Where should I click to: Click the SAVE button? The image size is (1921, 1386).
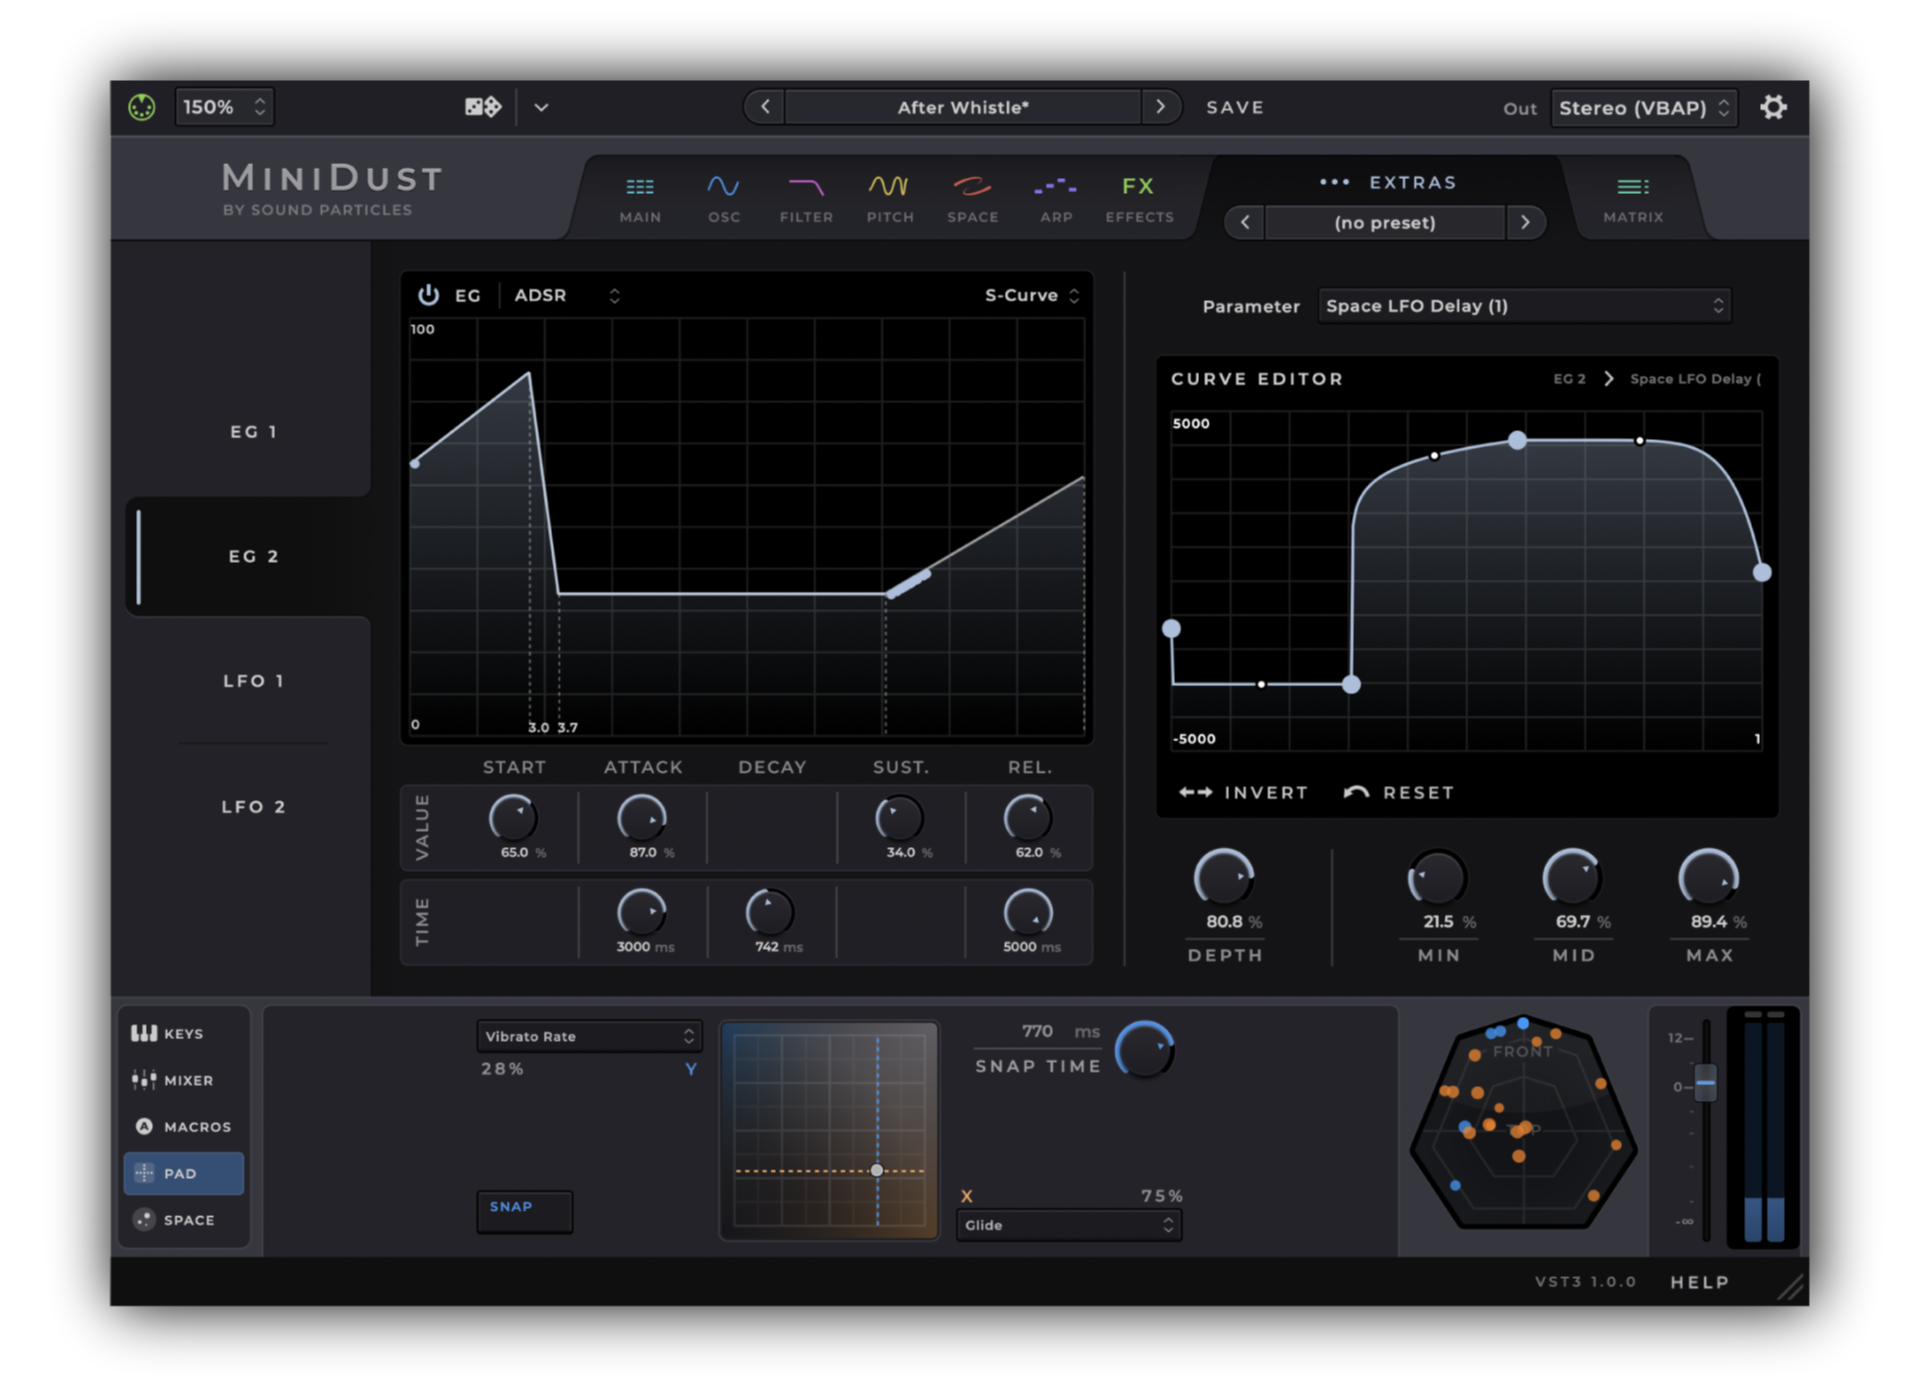1234,107
